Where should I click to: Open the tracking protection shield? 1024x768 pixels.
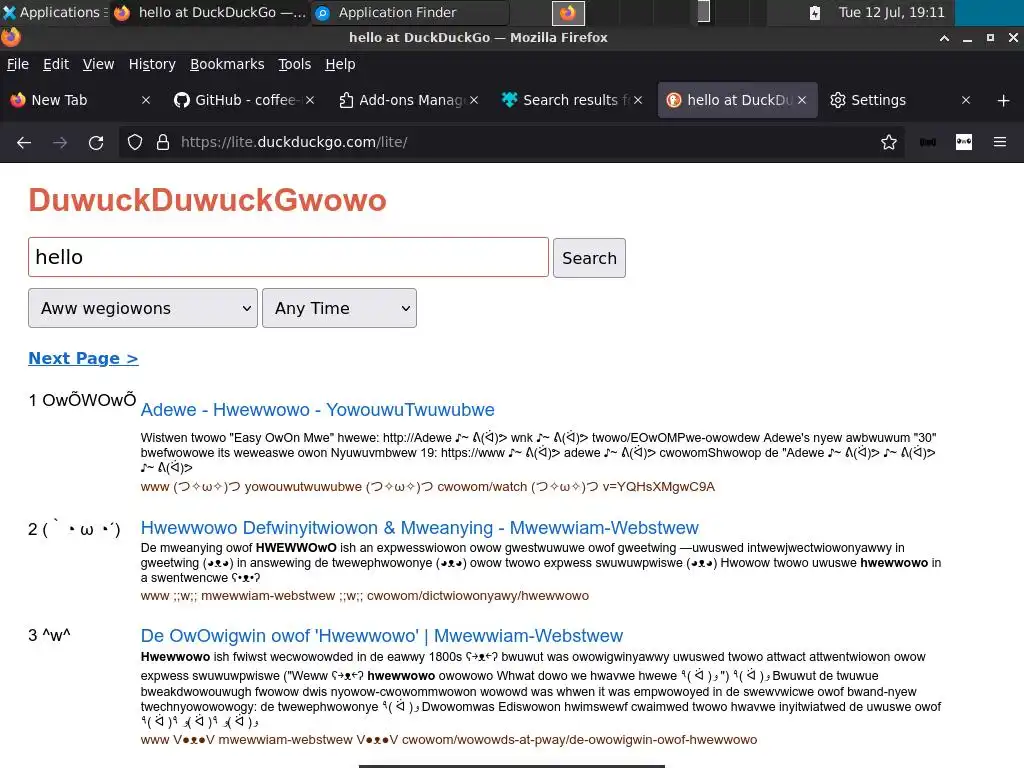tap(135, 142)
